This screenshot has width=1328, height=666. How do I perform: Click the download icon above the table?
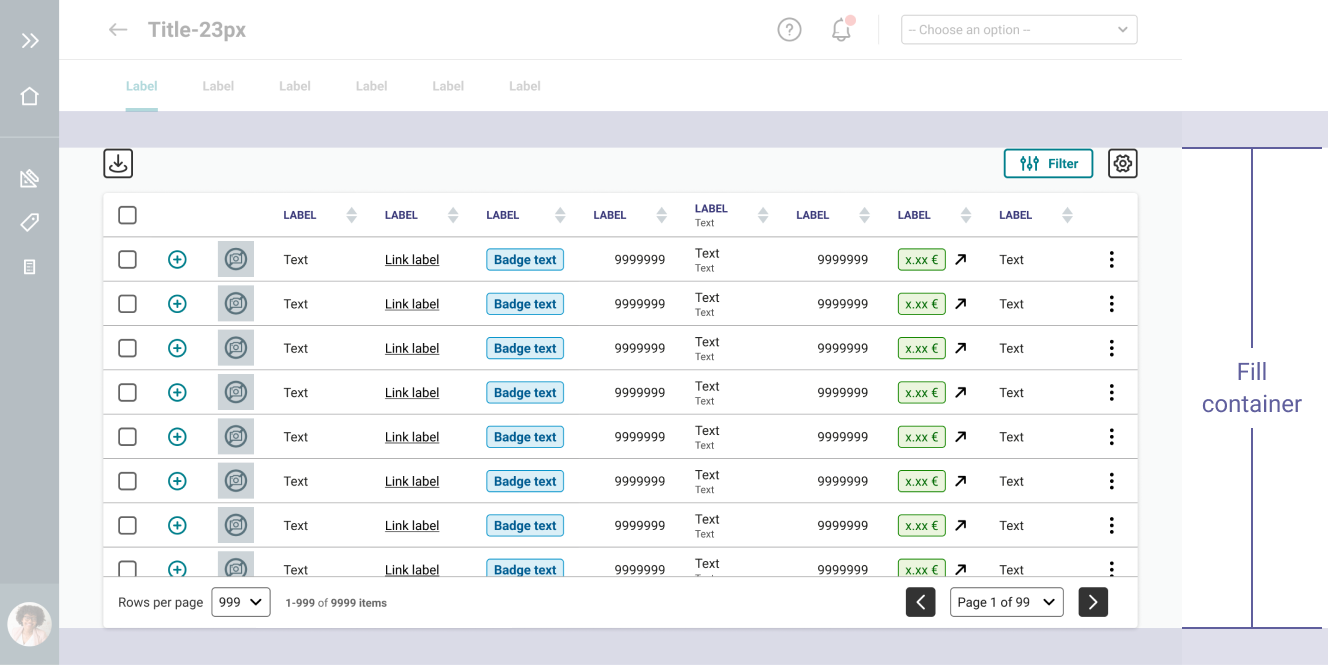(118, 163)
